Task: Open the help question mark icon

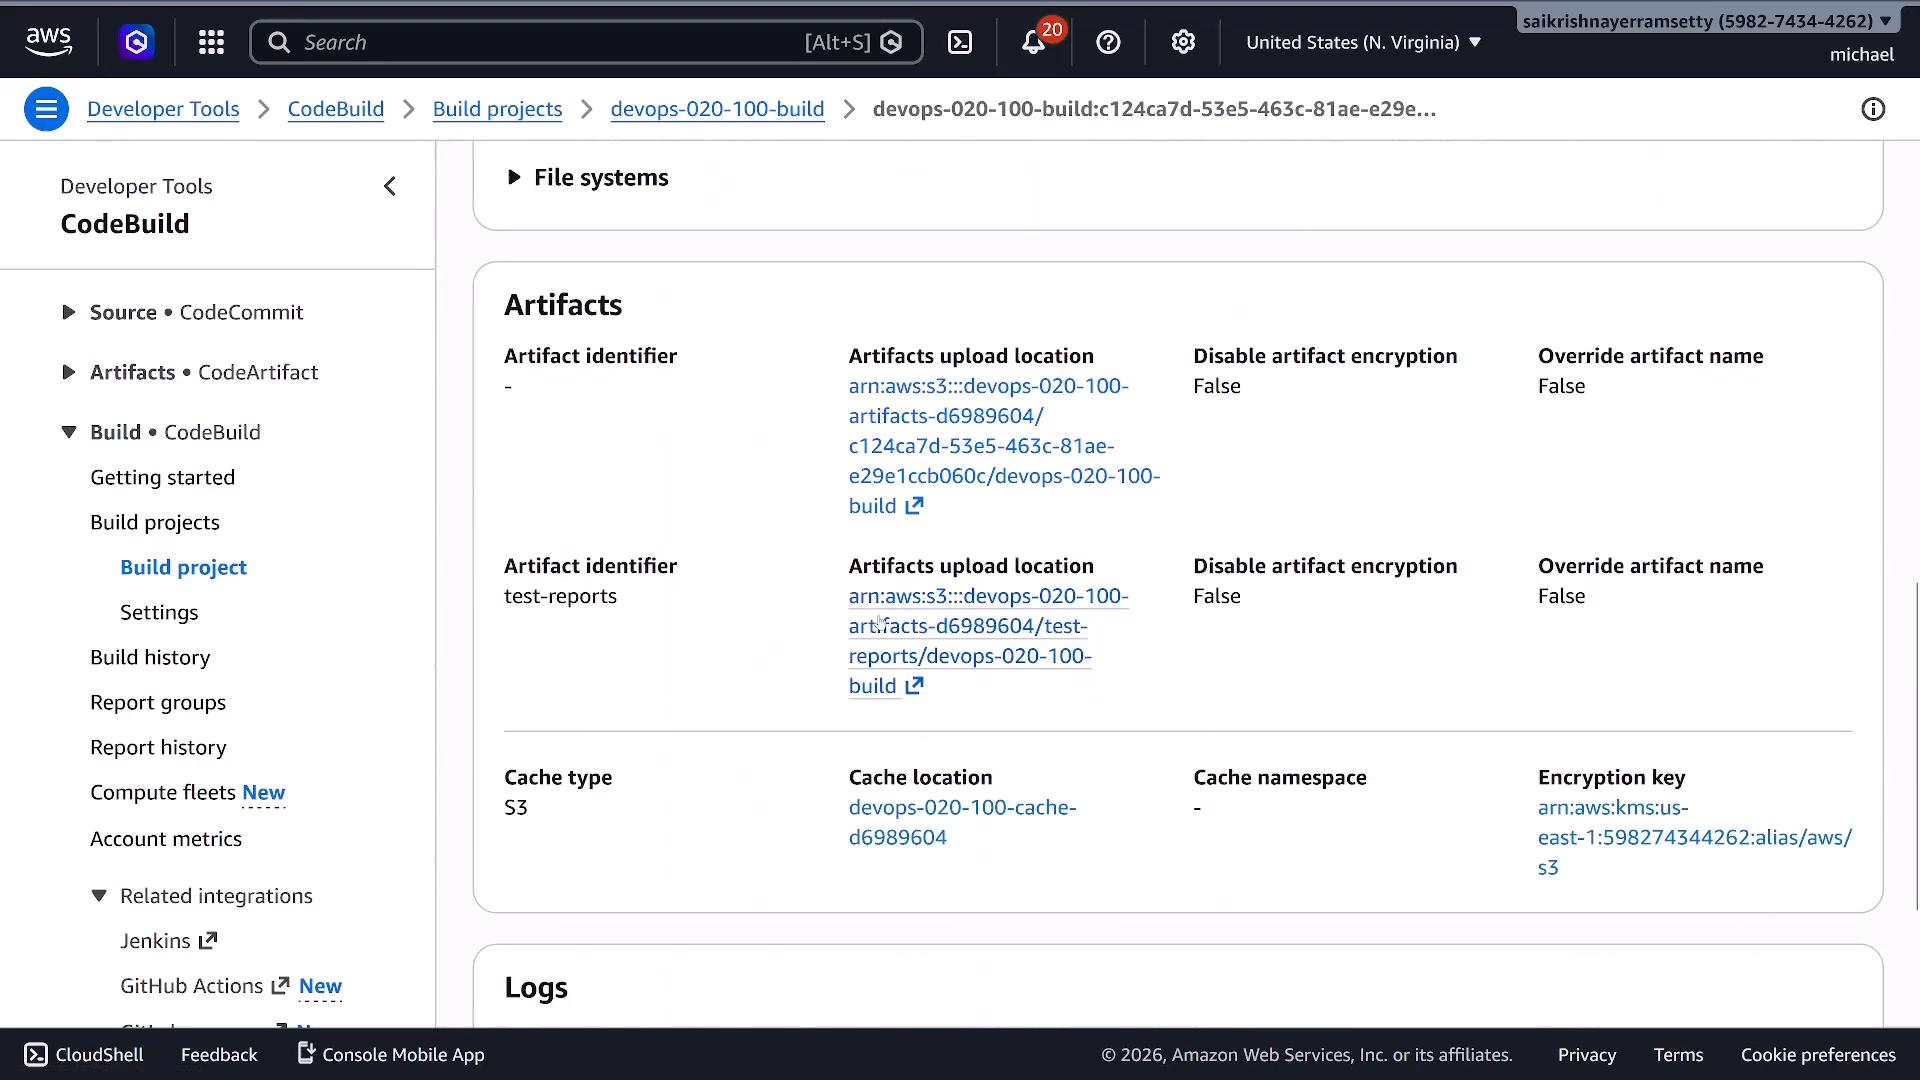Action: point(1108,42)
